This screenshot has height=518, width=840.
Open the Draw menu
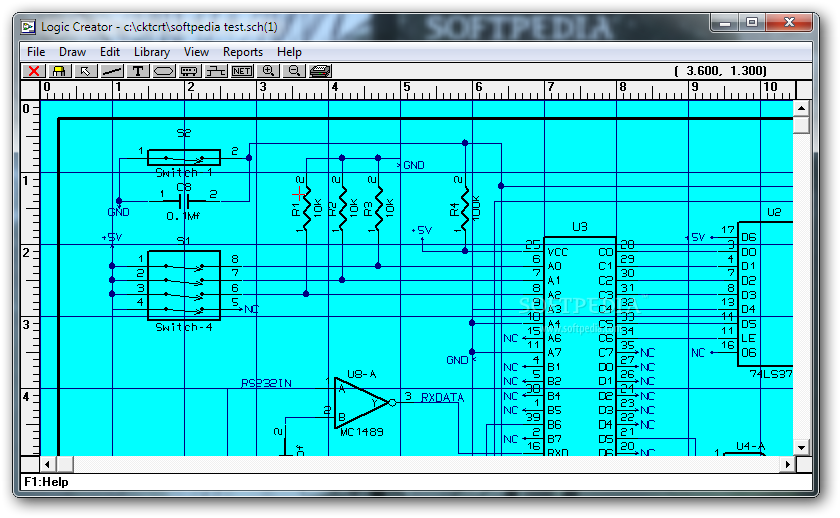(x=72, y=52)
